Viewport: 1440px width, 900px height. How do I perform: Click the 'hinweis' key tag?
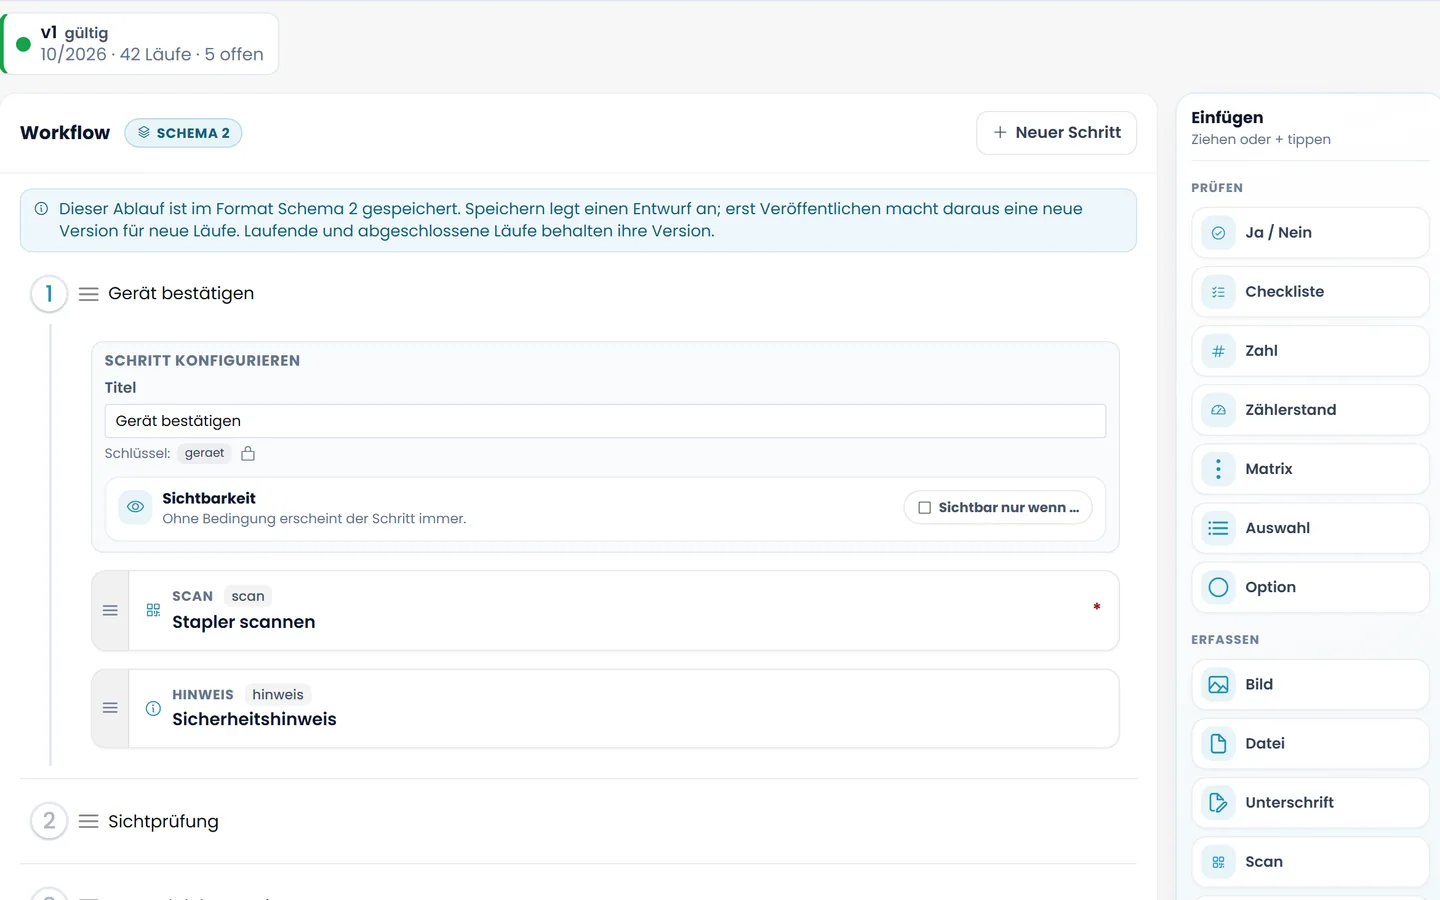278,694
